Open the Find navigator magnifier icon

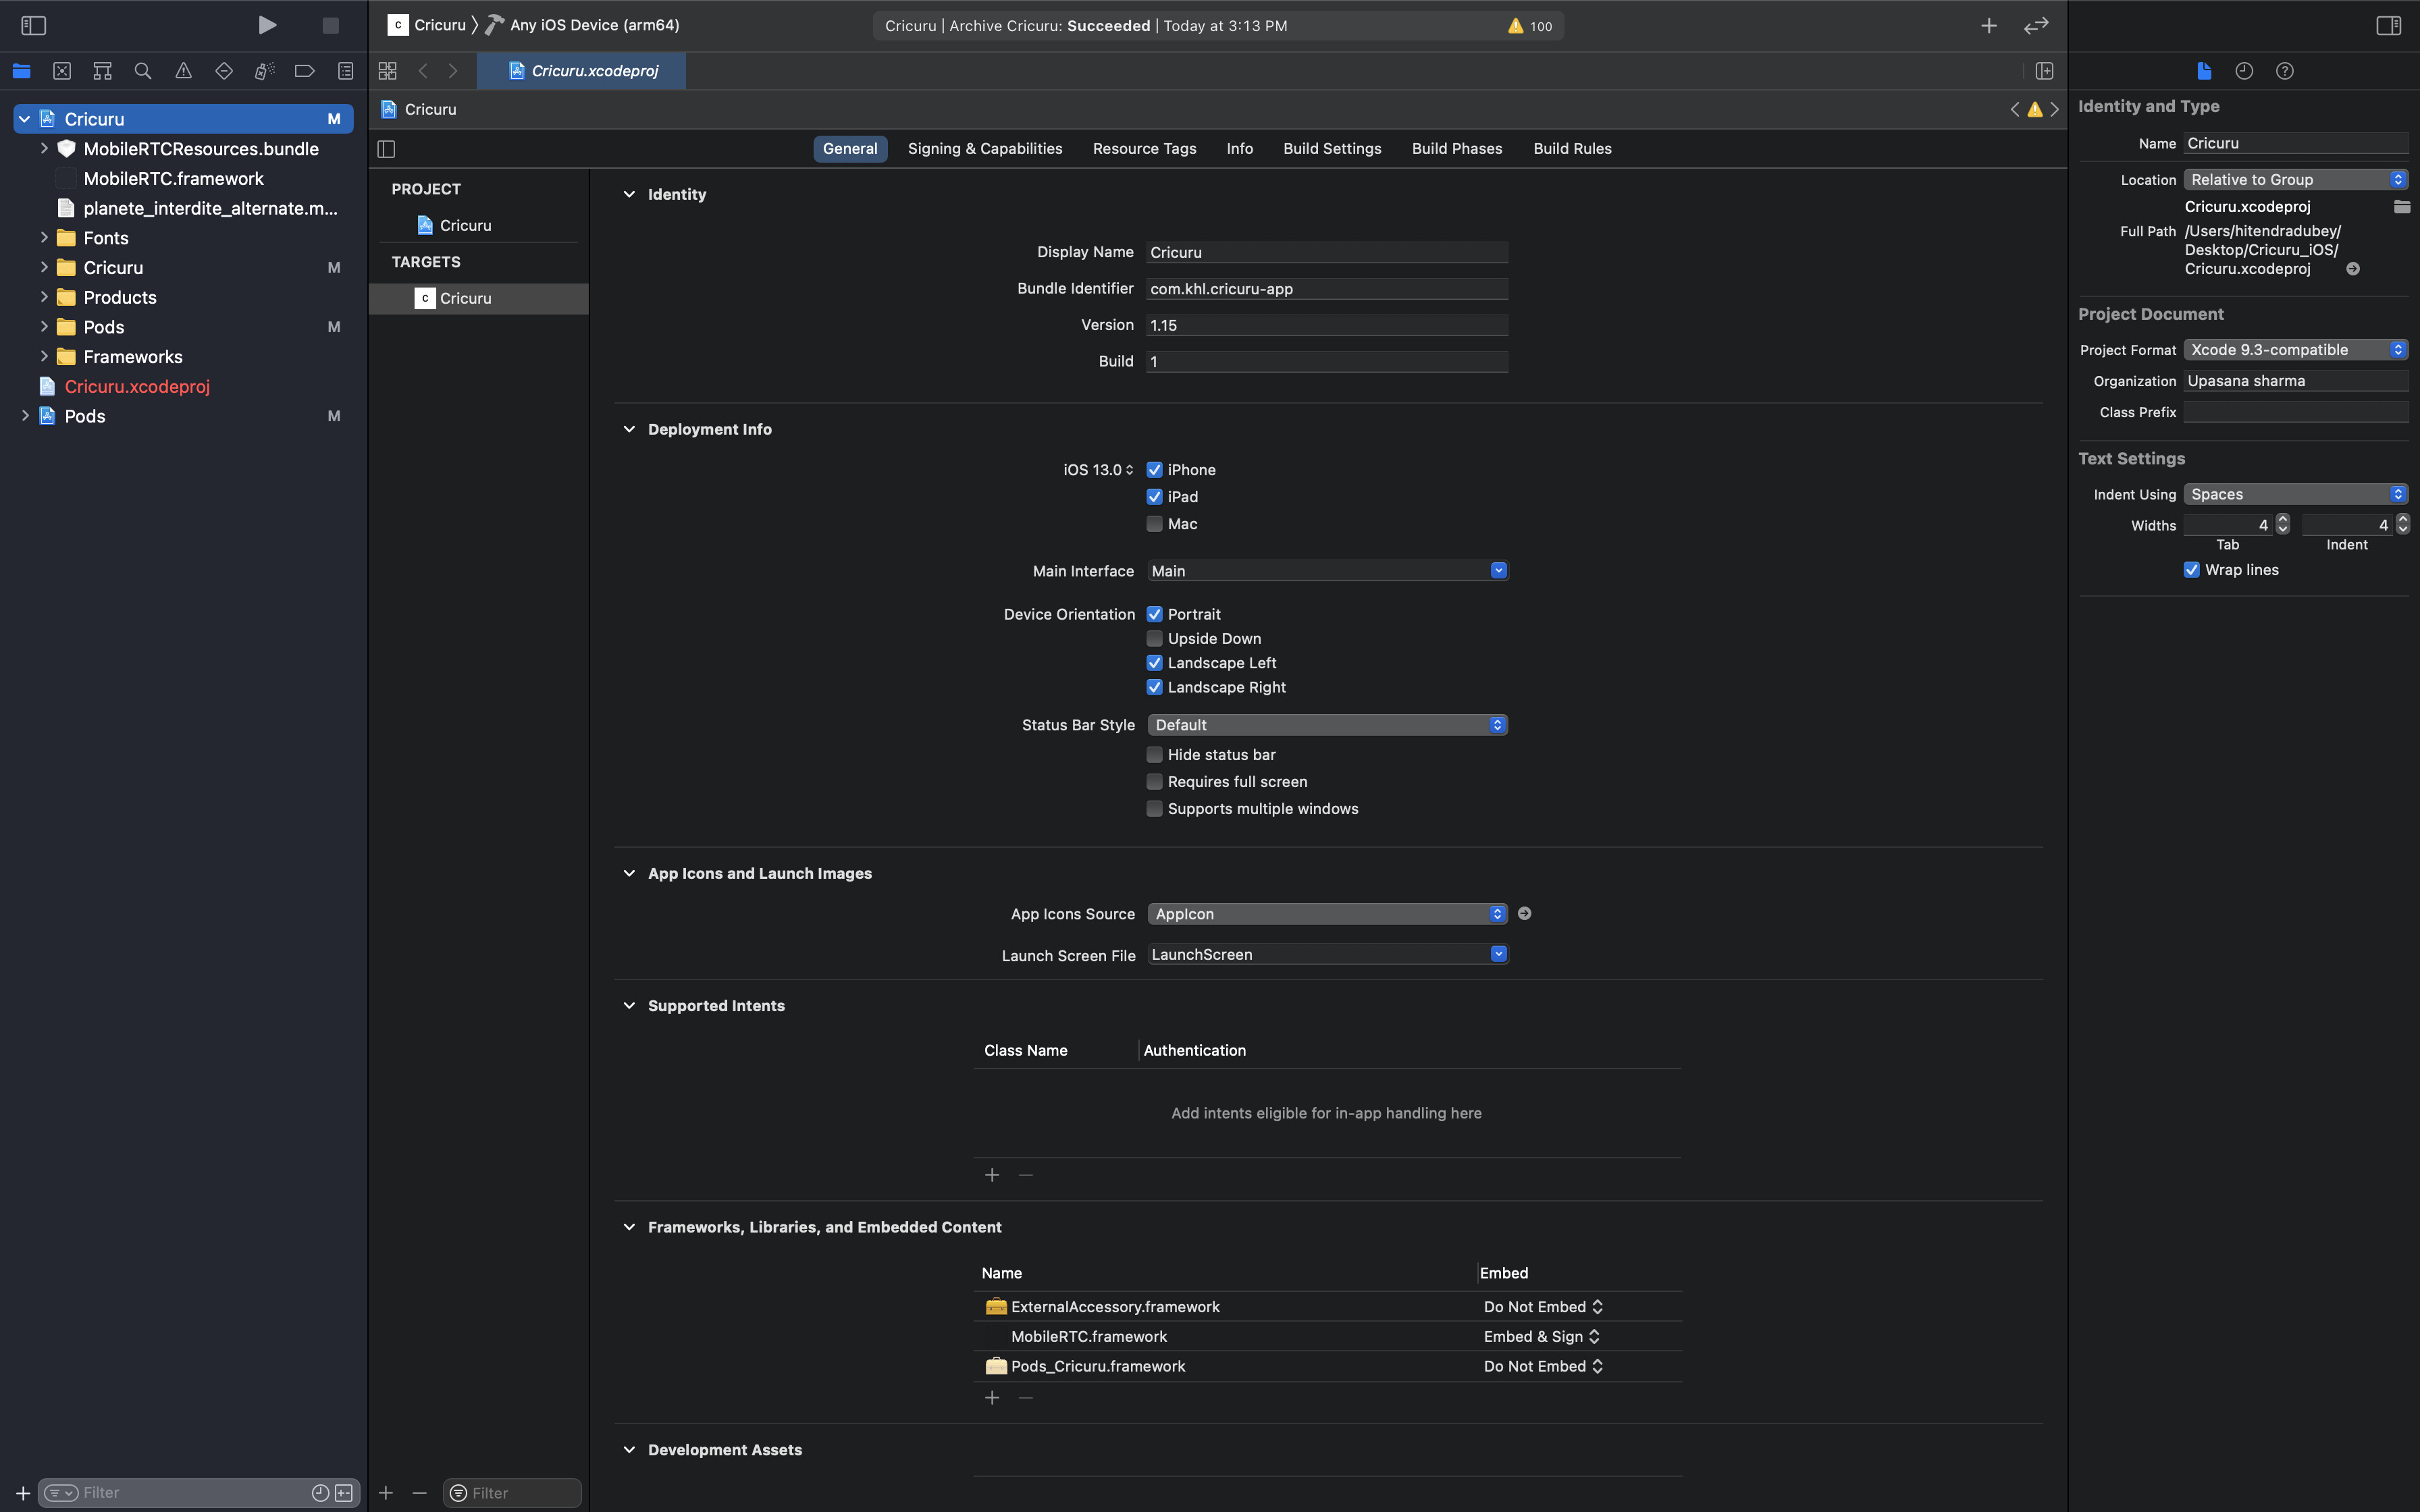click(x=143, y=71)
